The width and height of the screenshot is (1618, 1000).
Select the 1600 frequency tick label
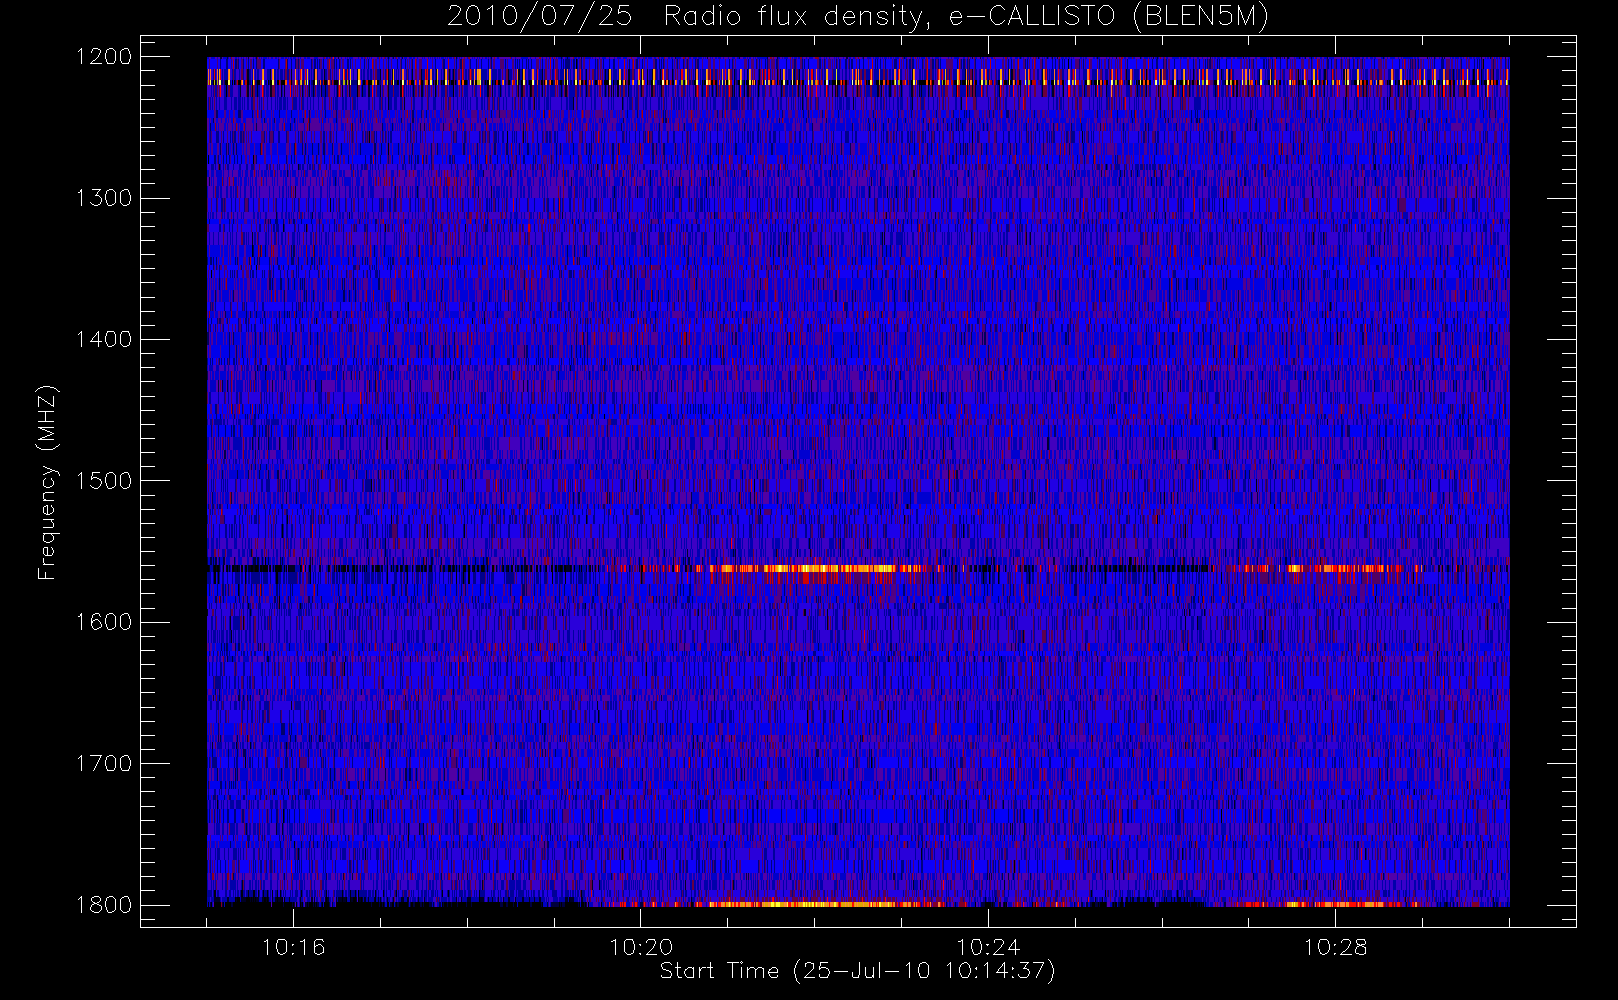[104, 622]
